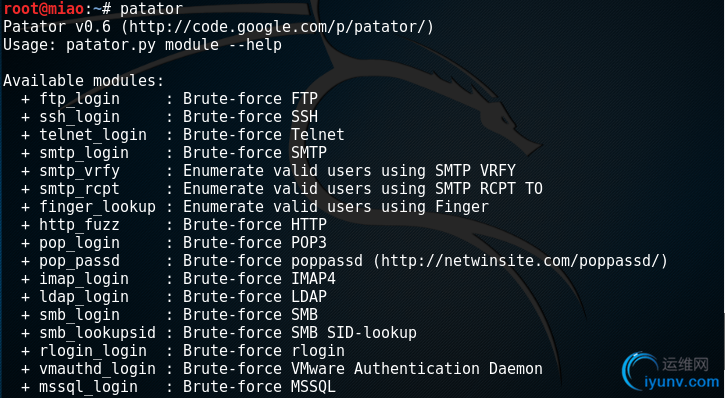The width and height of the screenshot is (725, 398).
Task: Click the http_fuzz module name
Action: pos(80,225)
